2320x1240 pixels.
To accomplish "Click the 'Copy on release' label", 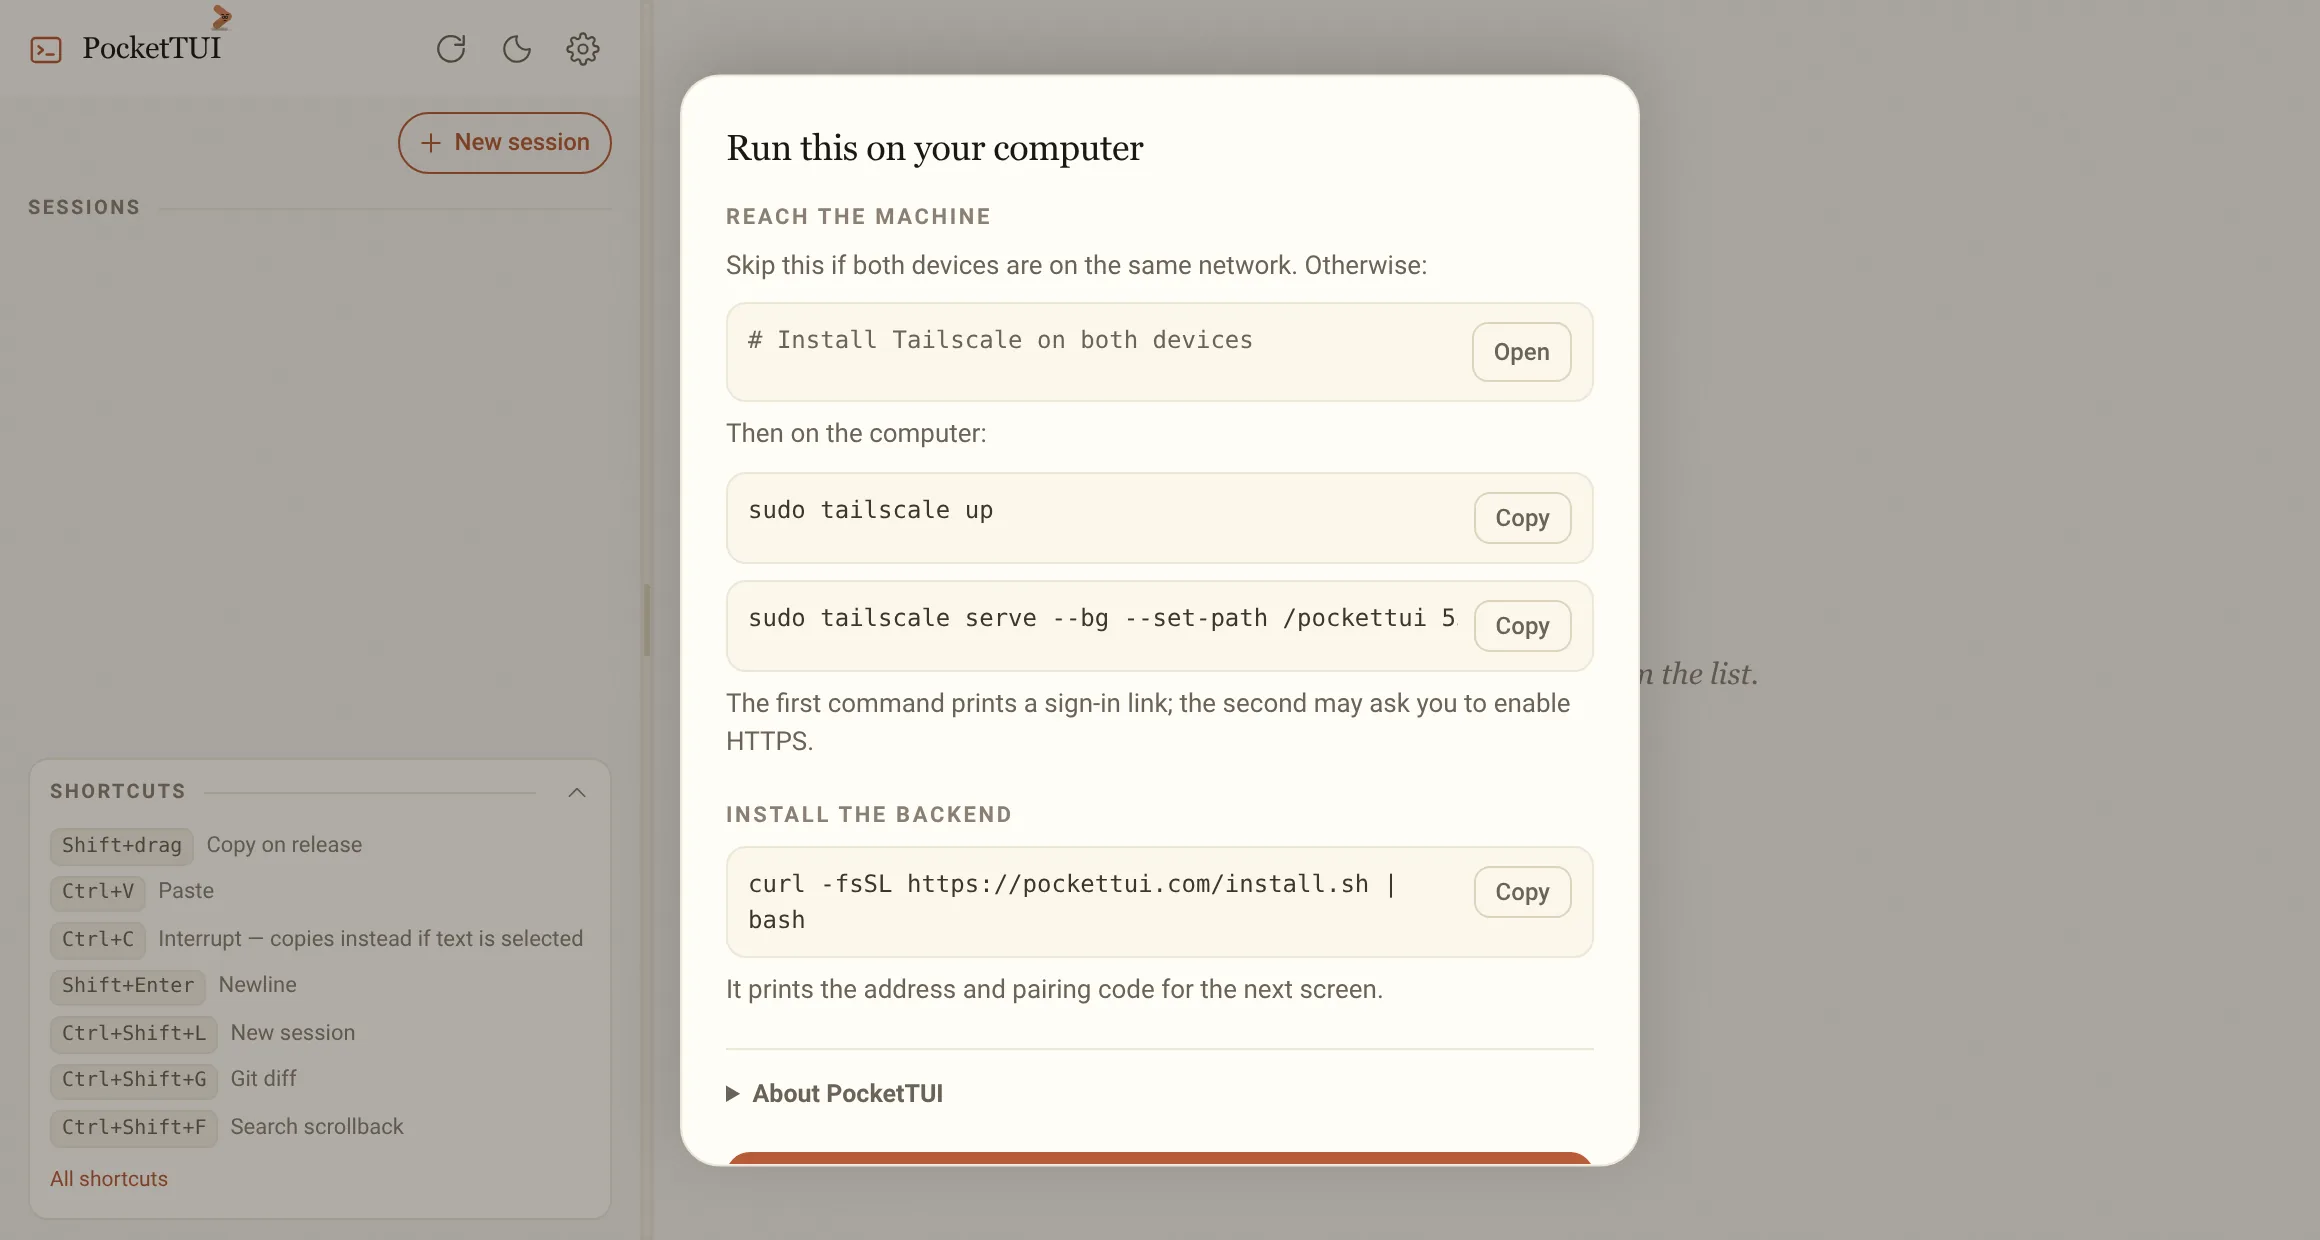I will [284, 845].
